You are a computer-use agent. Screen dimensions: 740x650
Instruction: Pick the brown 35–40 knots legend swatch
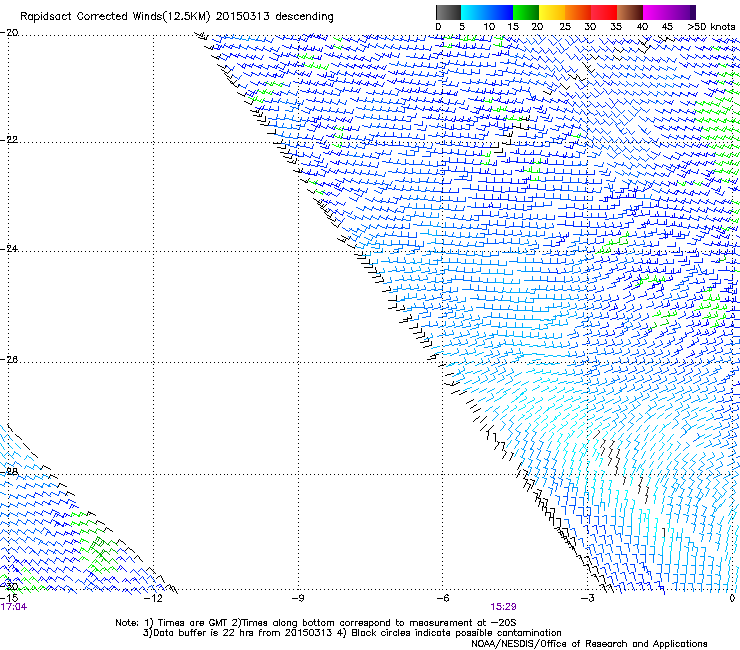[630, 12]
